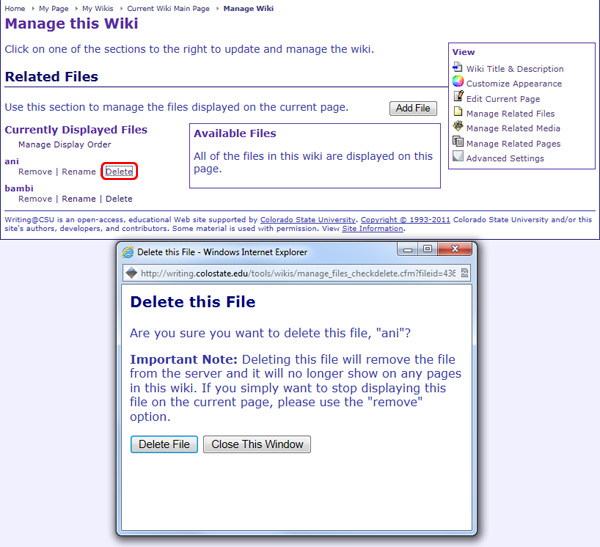Open My Wikis in the breadcrumb
600x547 pixels.
tap(99, 8)
